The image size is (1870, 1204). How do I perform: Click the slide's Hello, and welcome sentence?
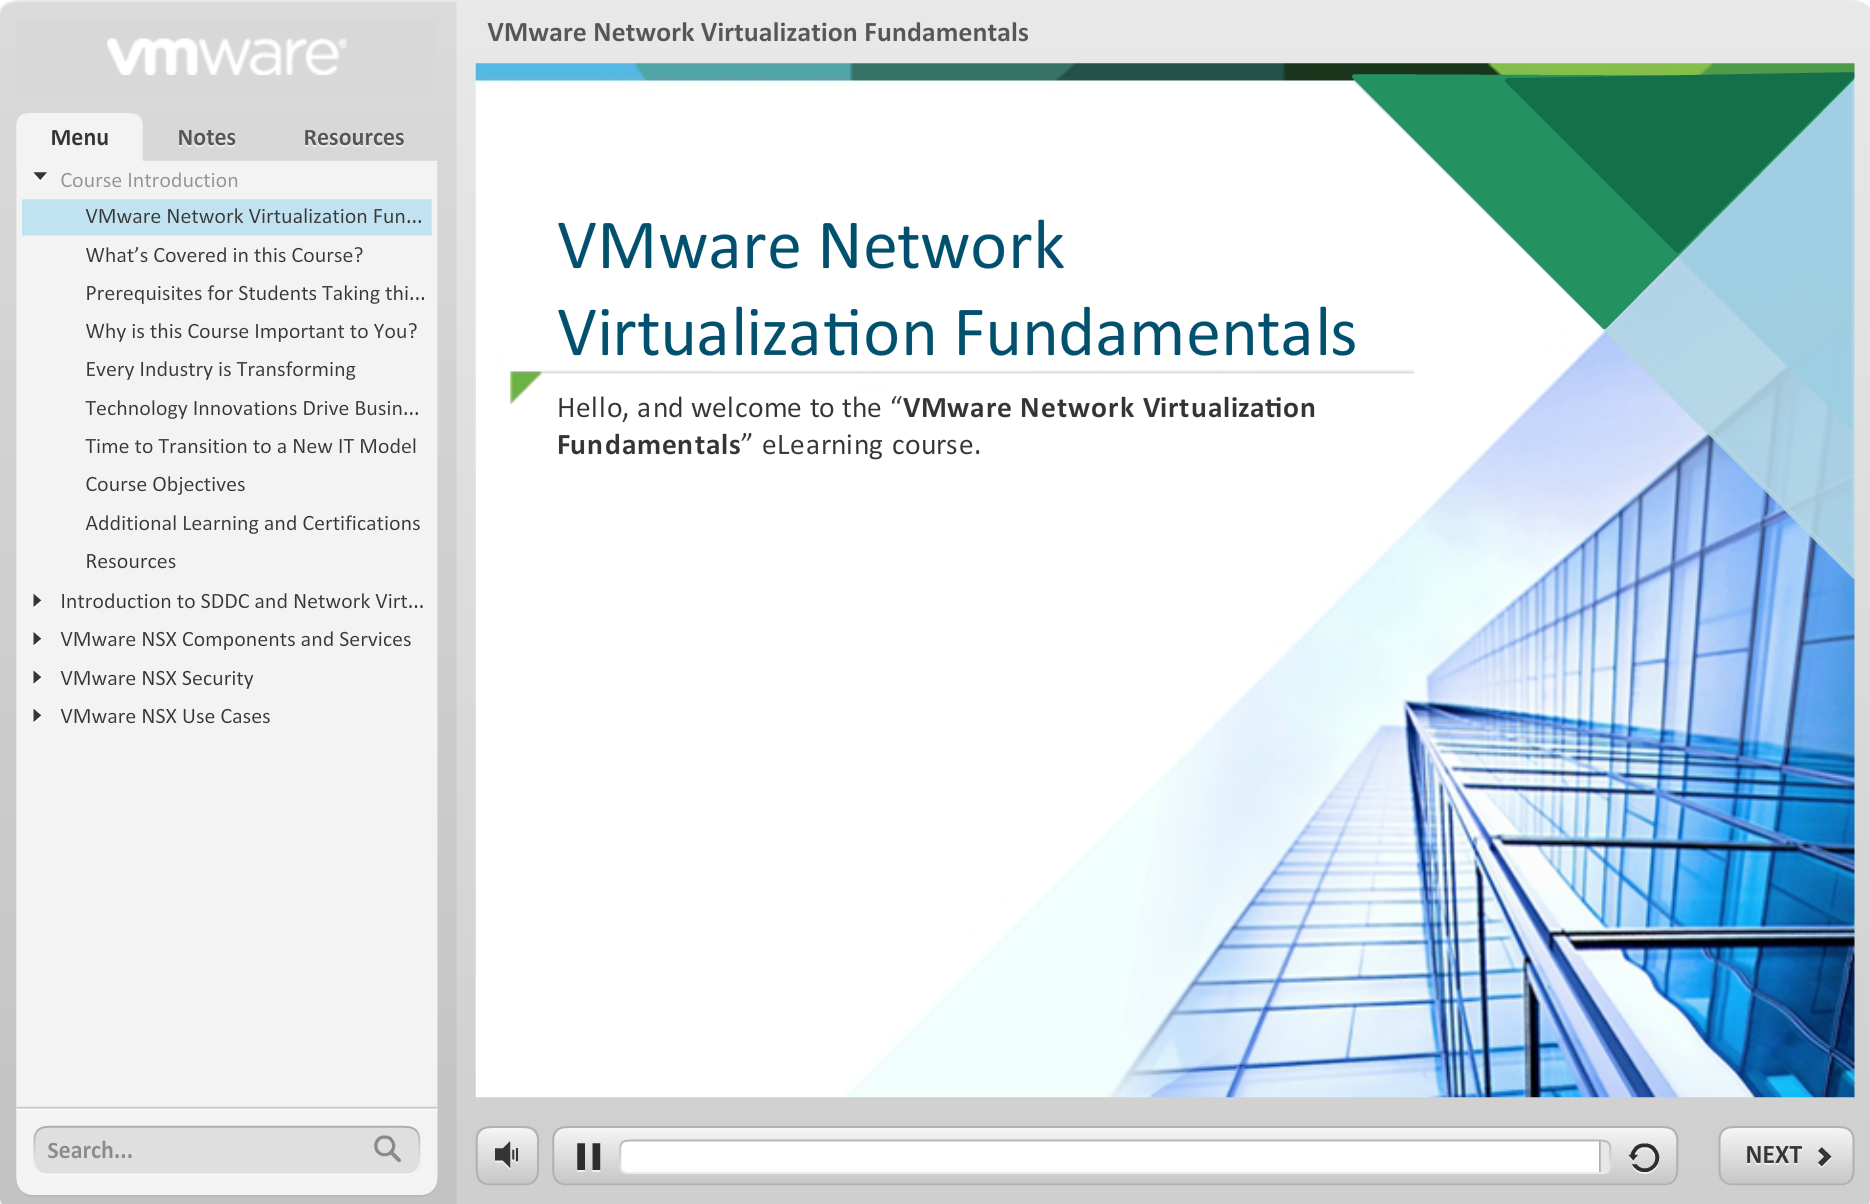(x=936, y=426)
